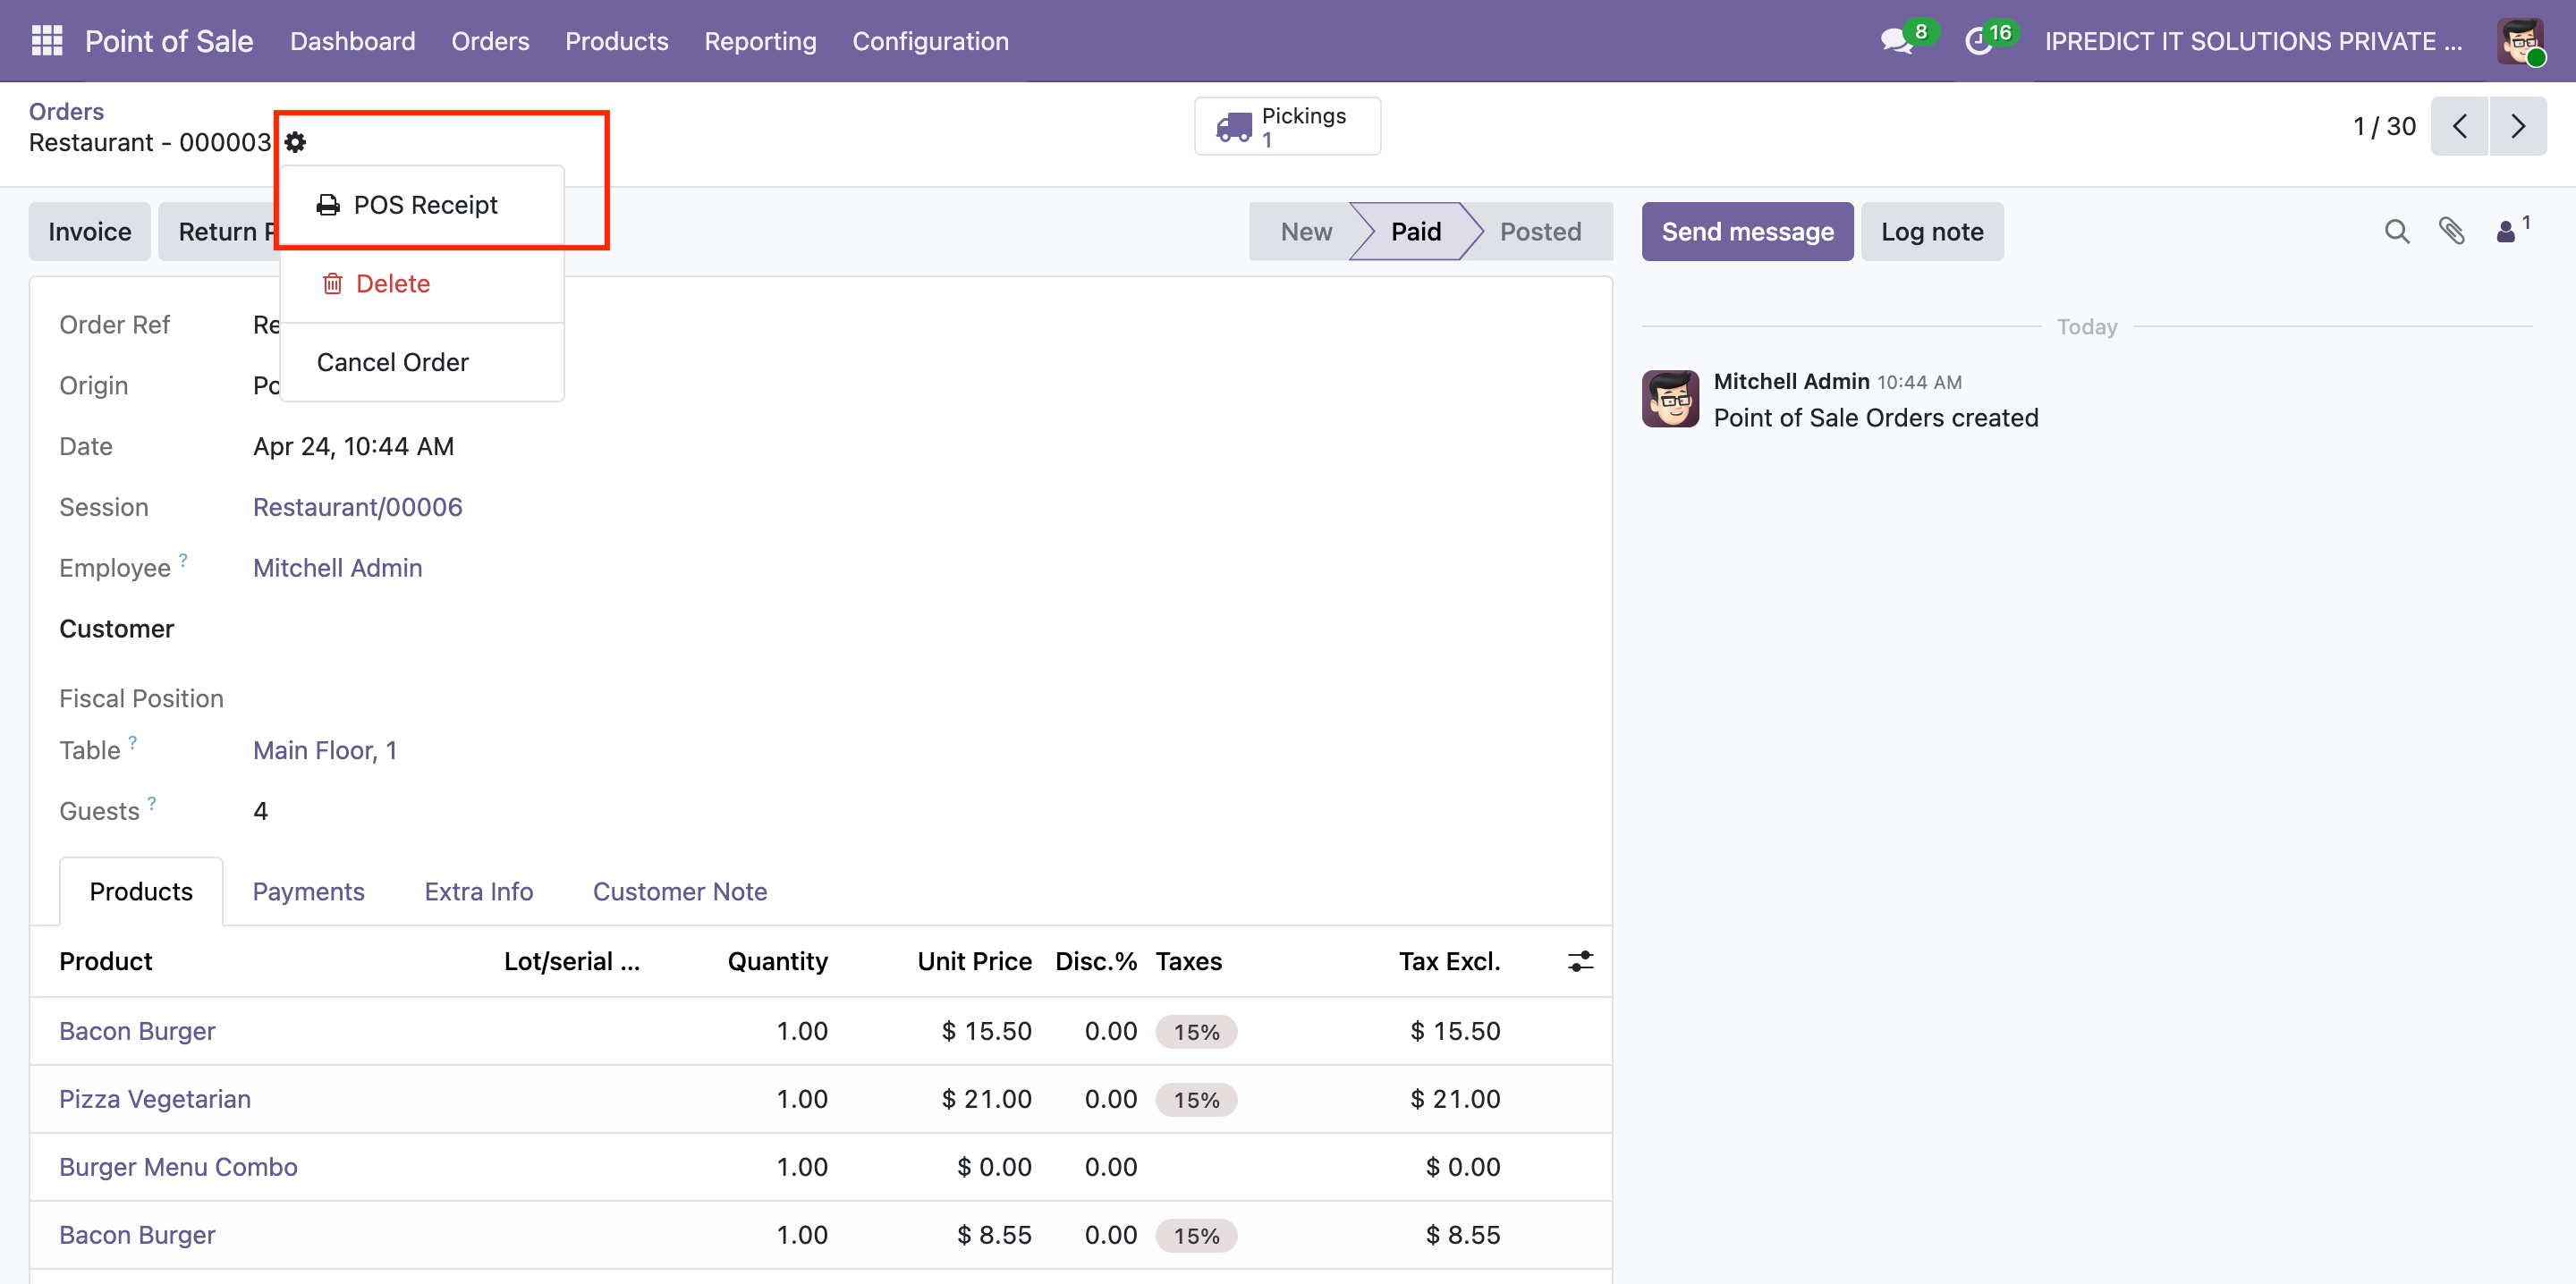Open the Extra Info tab
Viewport: 2576px width, 1284px height.
[478, 891]
